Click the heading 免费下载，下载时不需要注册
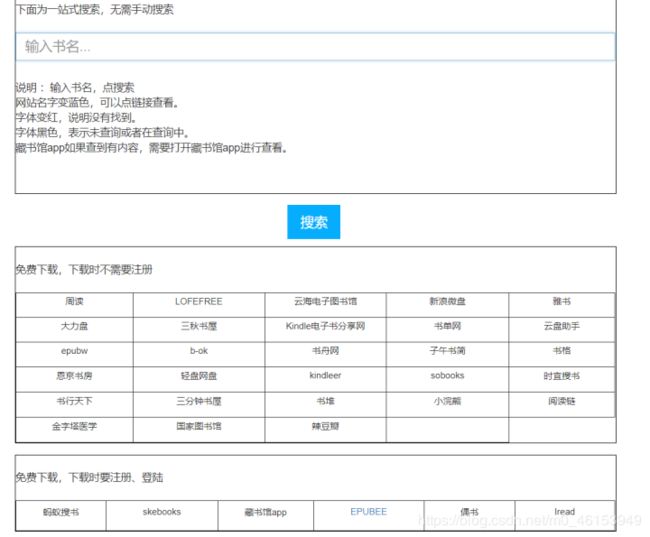 point(84,270)
